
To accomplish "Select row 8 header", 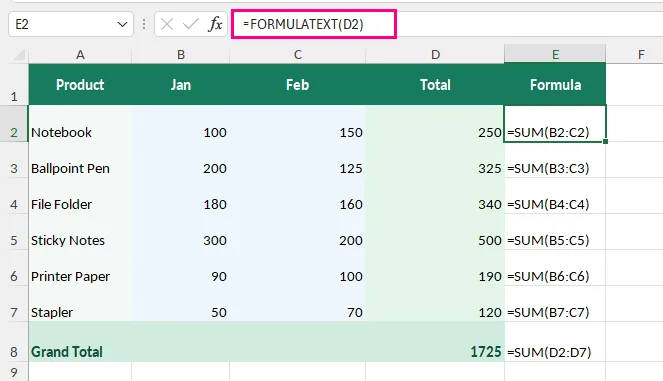I will [x=14, y=342].
